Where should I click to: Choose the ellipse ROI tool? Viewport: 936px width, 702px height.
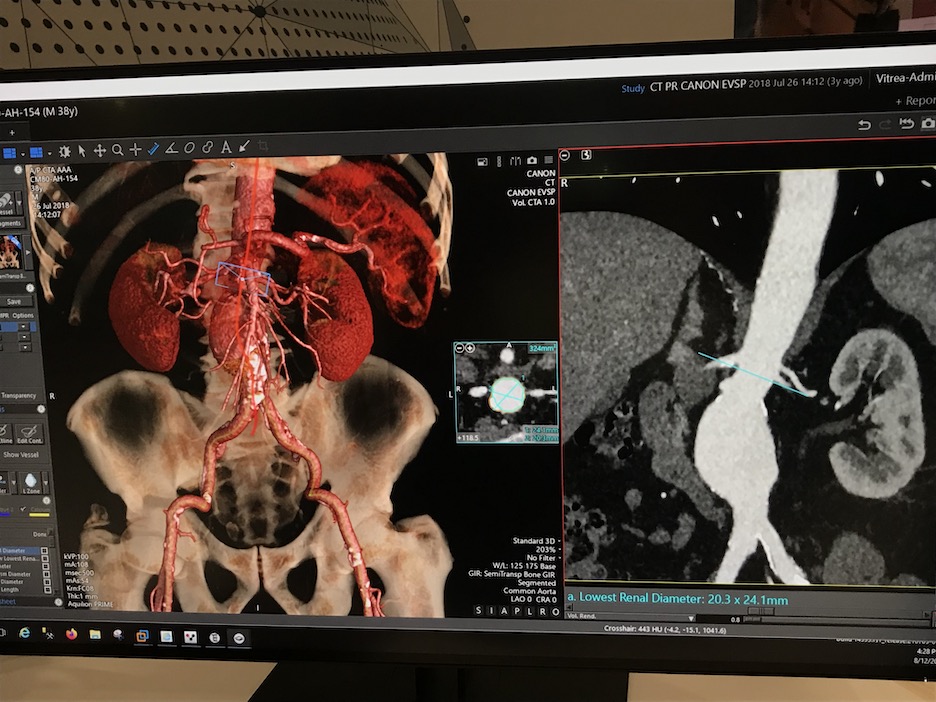(x=189, y=149)
